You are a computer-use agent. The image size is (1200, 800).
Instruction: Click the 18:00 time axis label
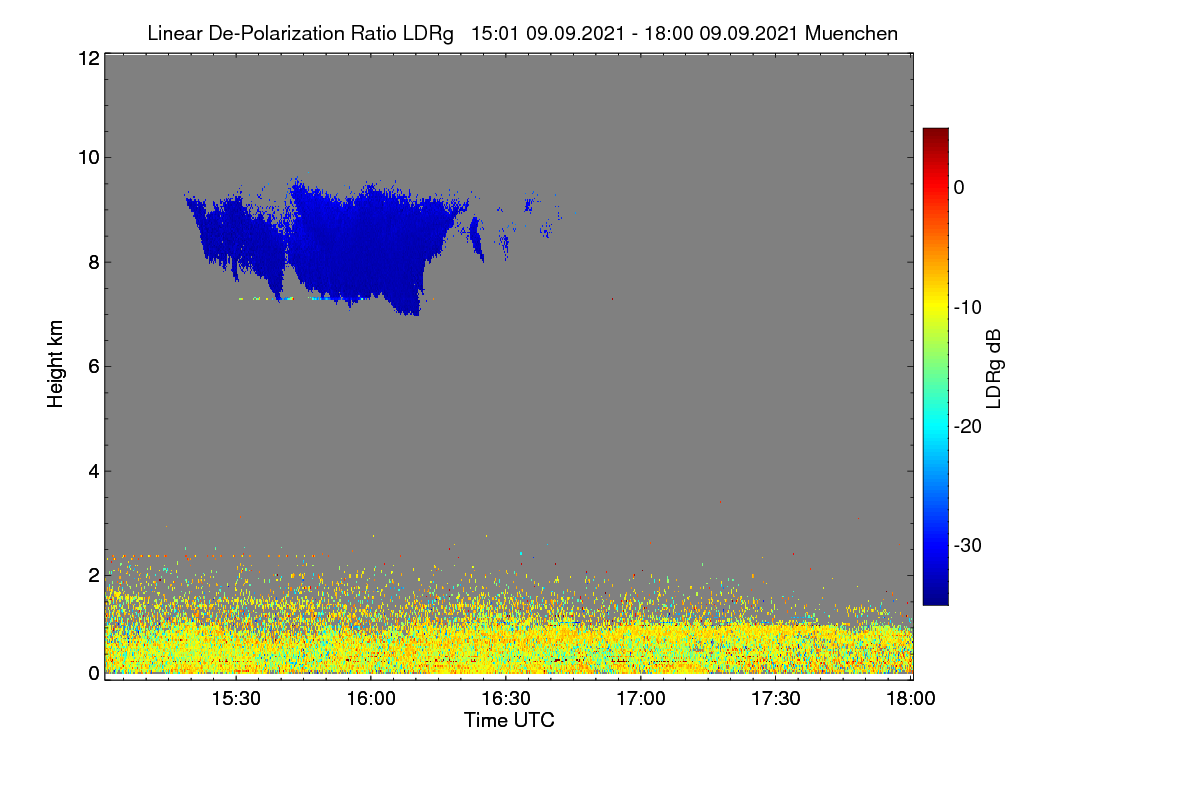pos(911,699)
